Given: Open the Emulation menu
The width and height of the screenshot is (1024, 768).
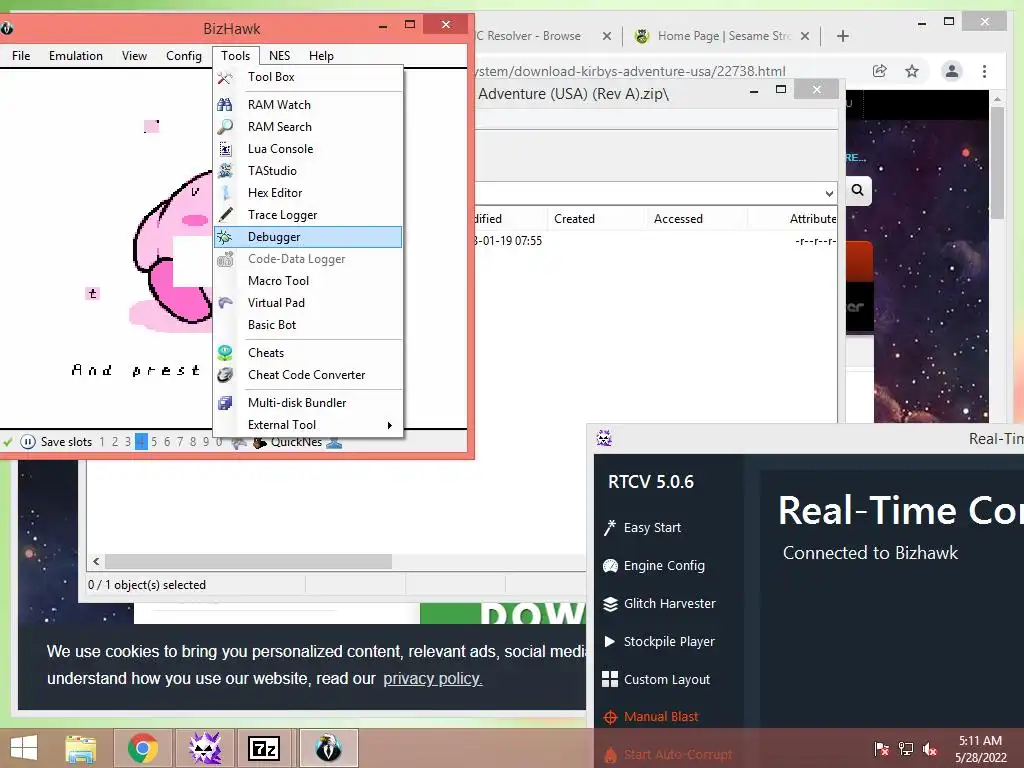Looking at the screenshot, I should [x=76, y=56].
